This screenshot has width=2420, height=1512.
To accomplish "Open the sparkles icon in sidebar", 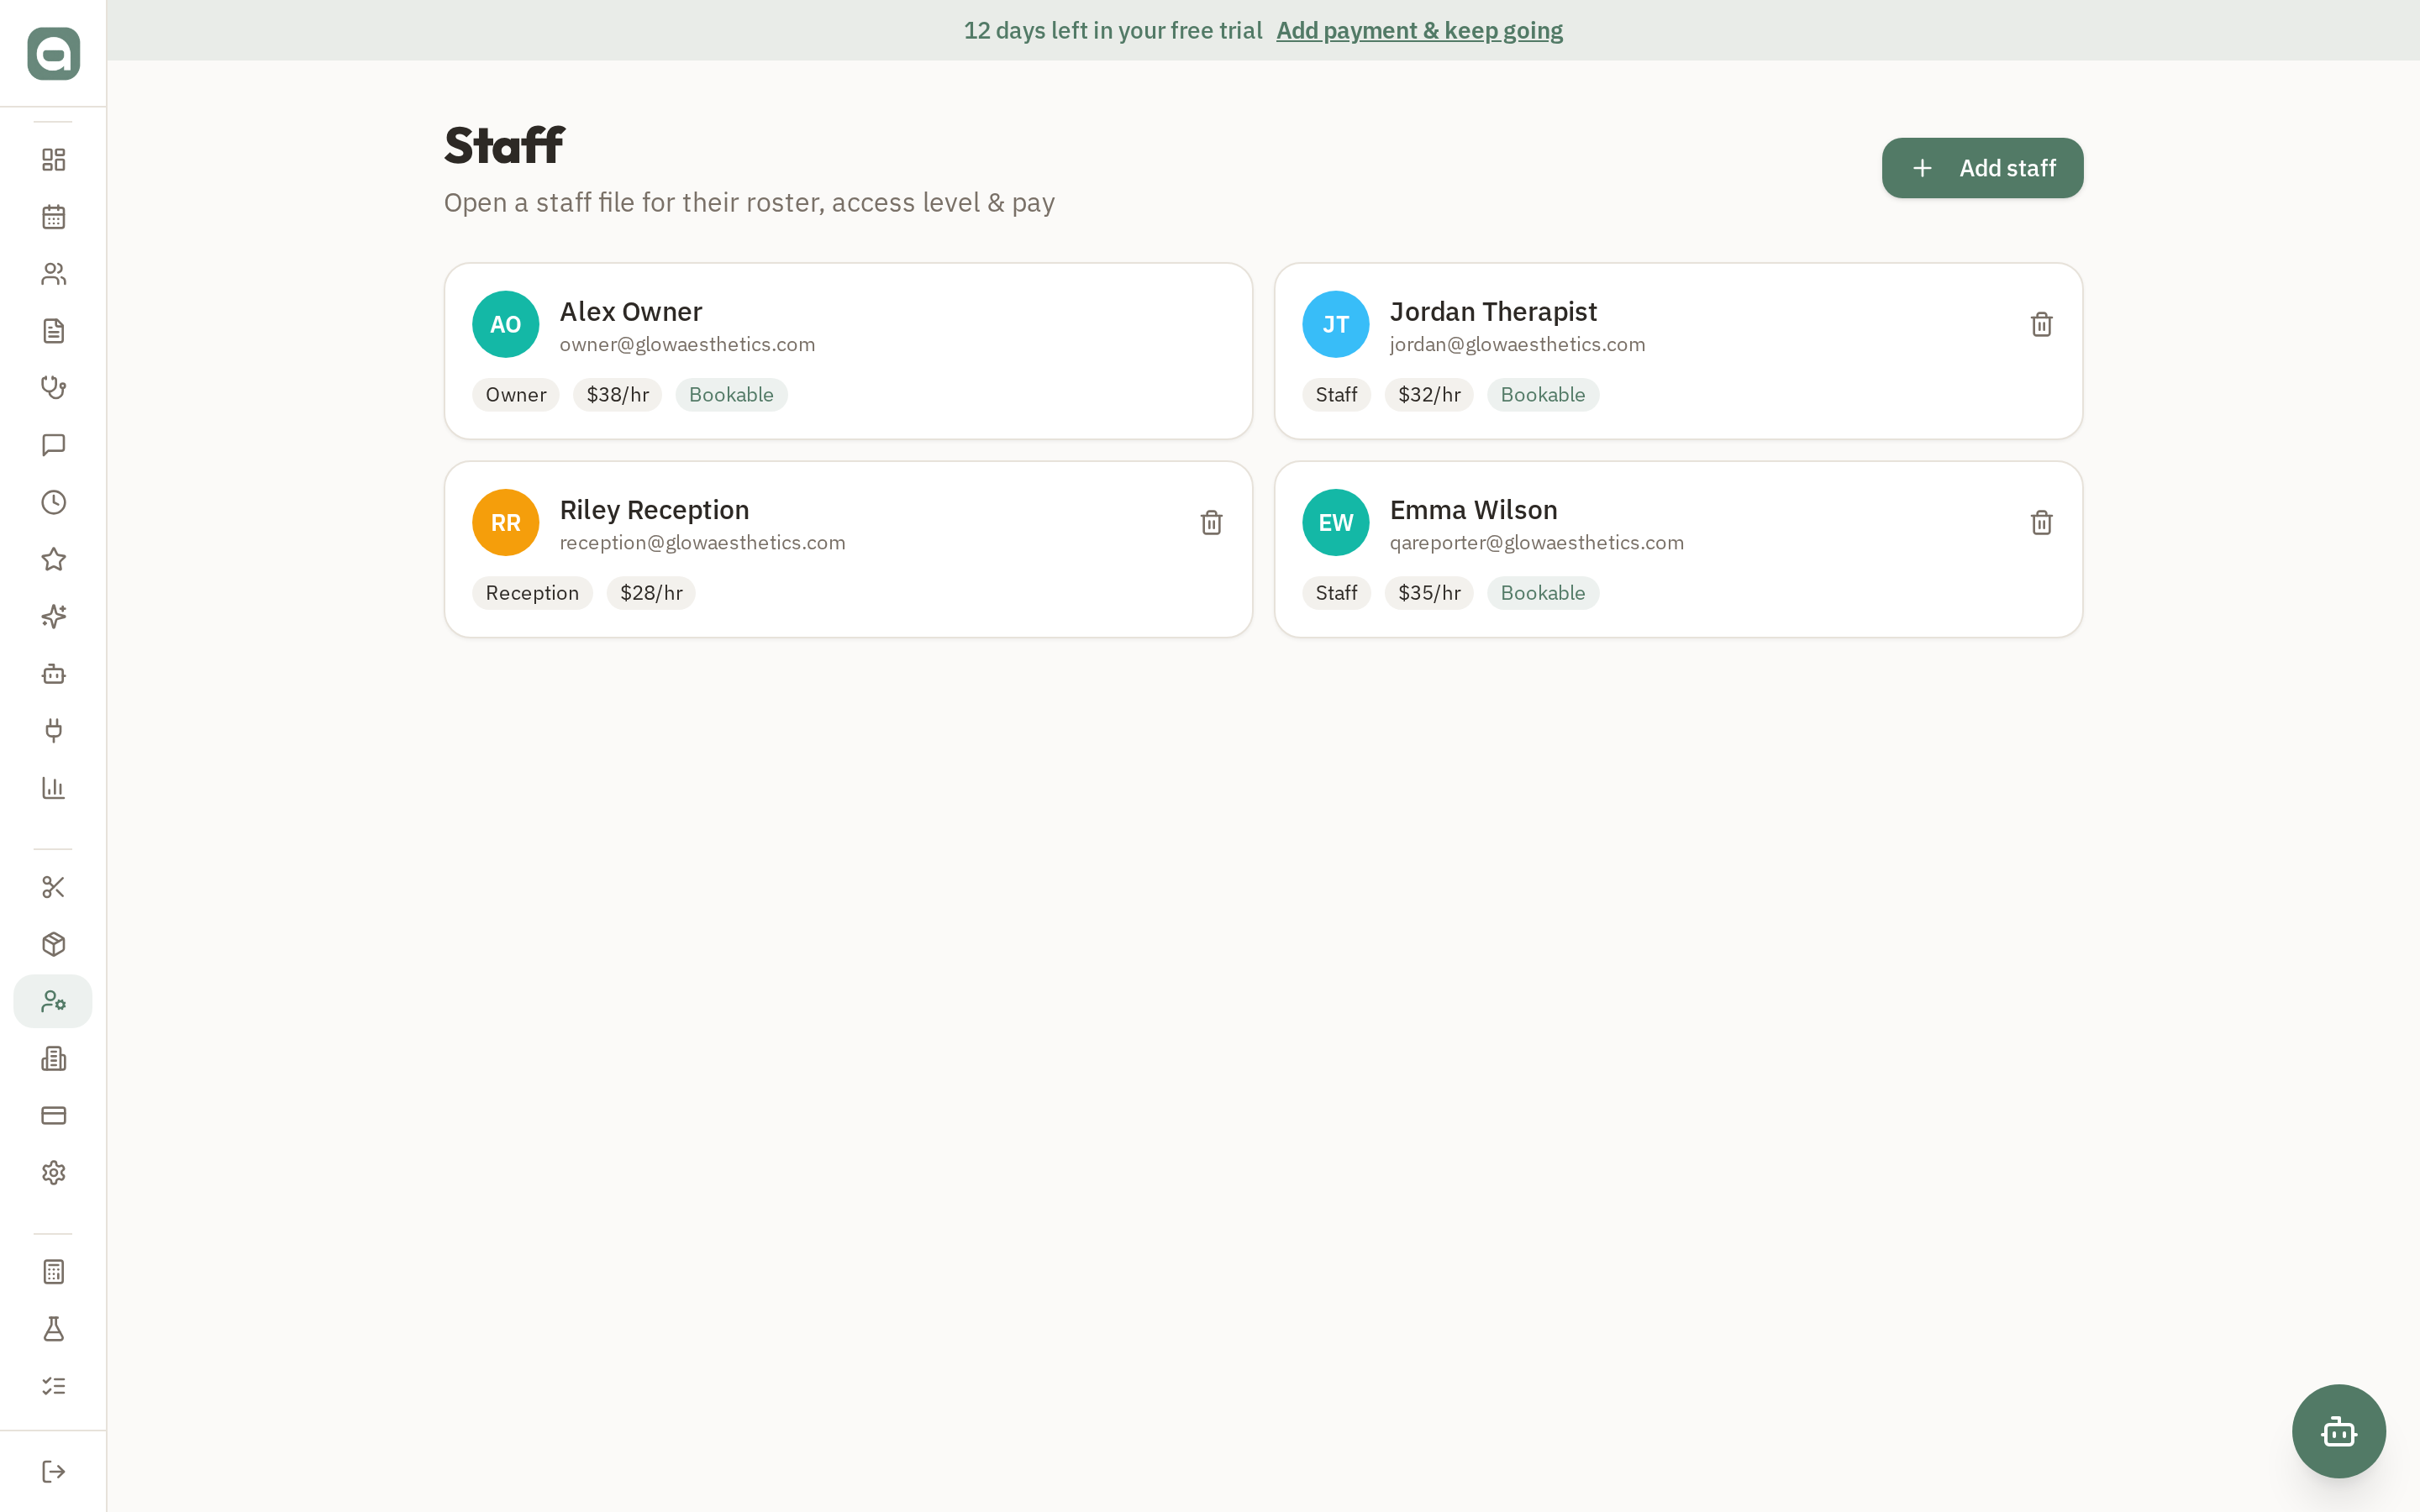I will (53, 616).
